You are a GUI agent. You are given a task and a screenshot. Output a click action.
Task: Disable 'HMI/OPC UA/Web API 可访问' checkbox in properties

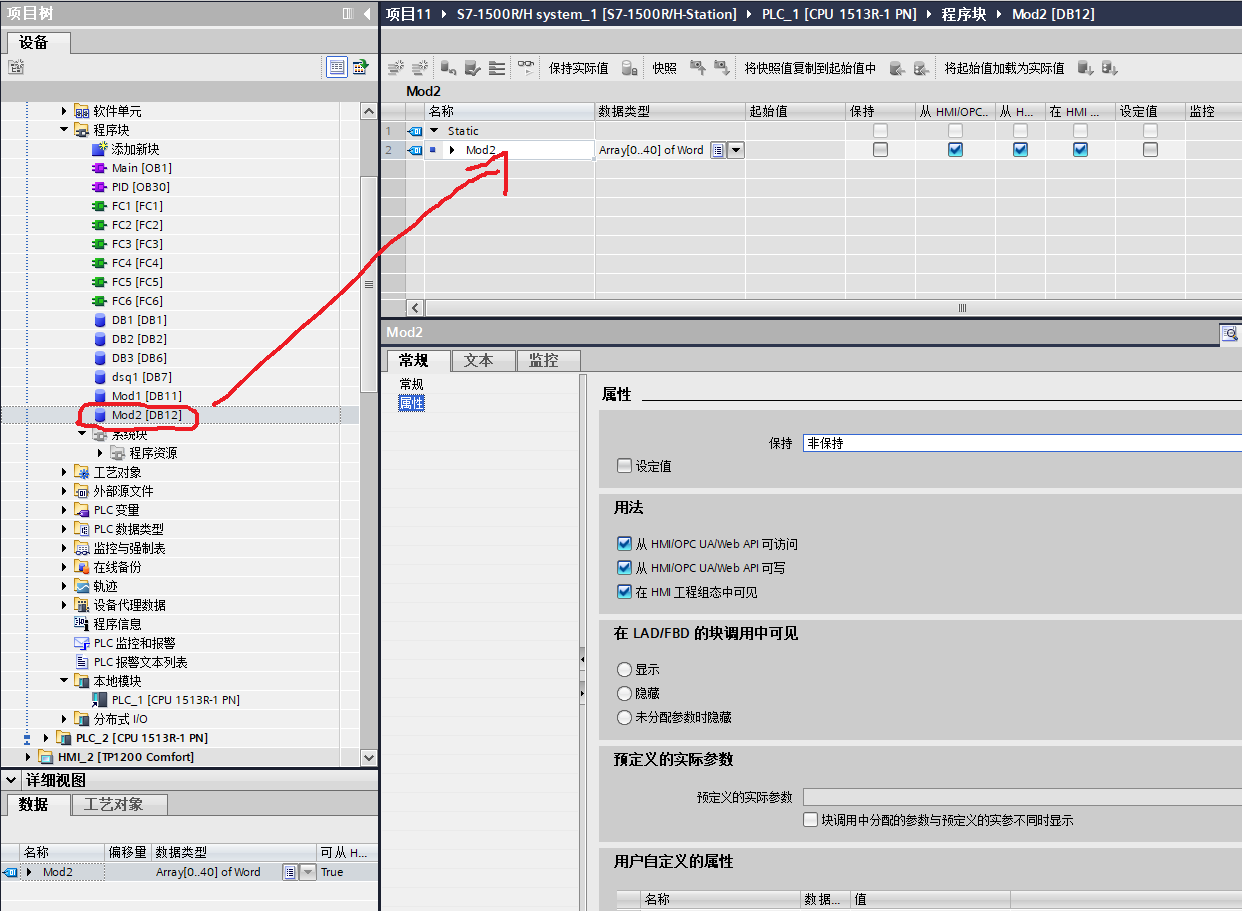(625, 544)
